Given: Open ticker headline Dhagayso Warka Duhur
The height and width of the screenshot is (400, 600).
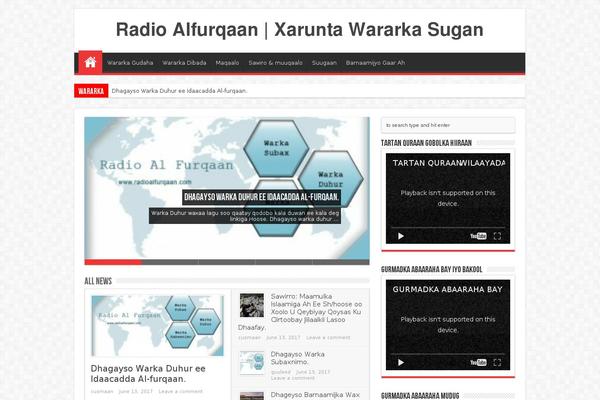Looking at the screenshot, I should click(x=179, y=91).
